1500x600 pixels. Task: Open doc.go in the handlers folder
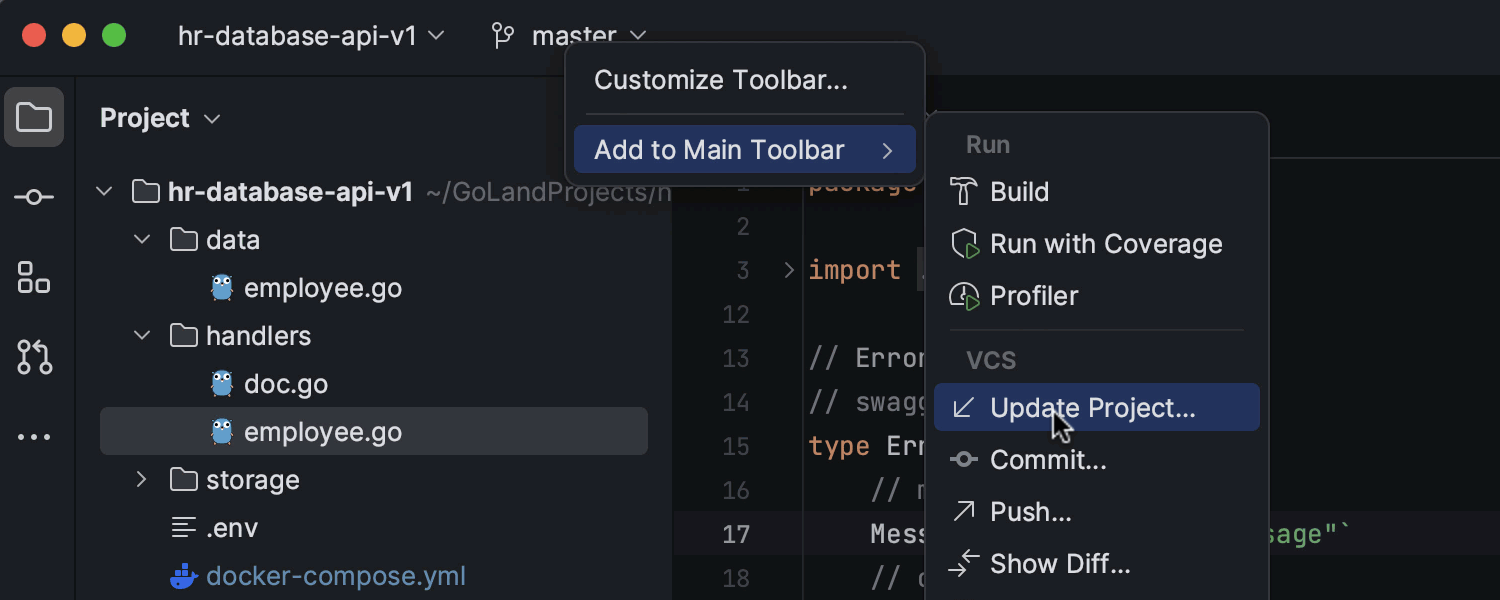[286, 384]
